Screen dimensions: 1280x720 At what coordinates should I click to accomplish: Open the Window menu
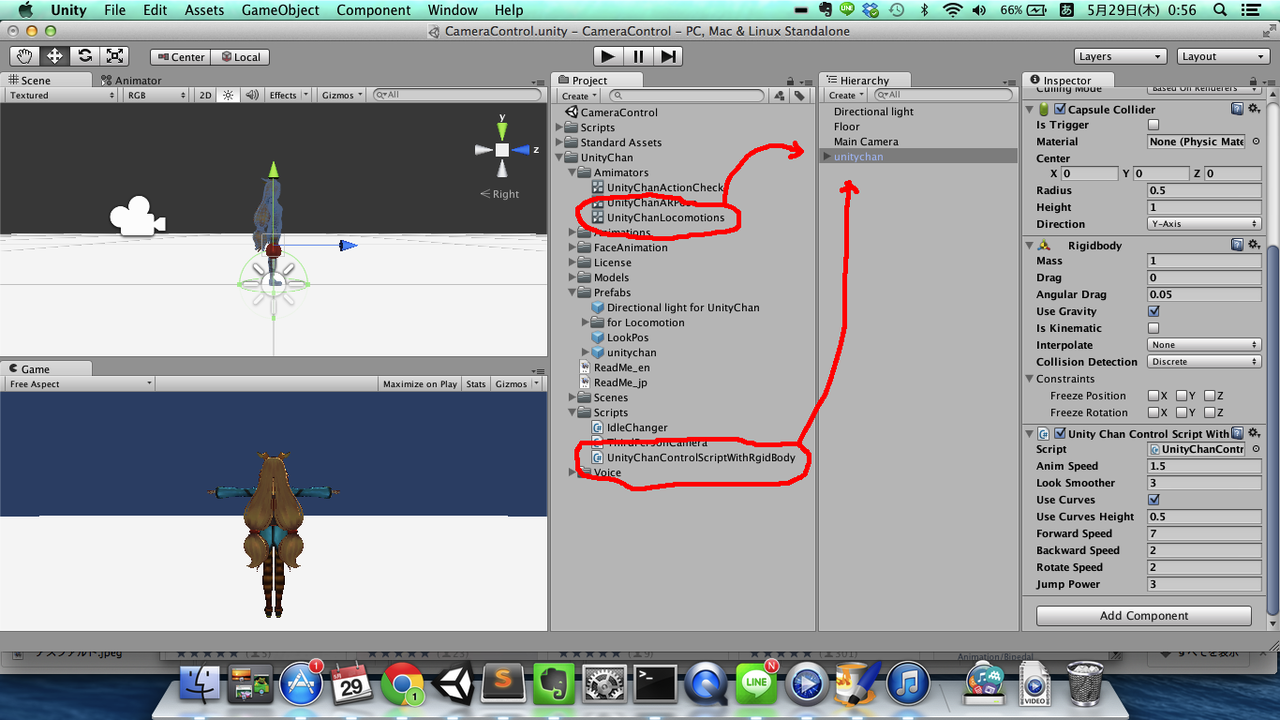click(452, 10)
